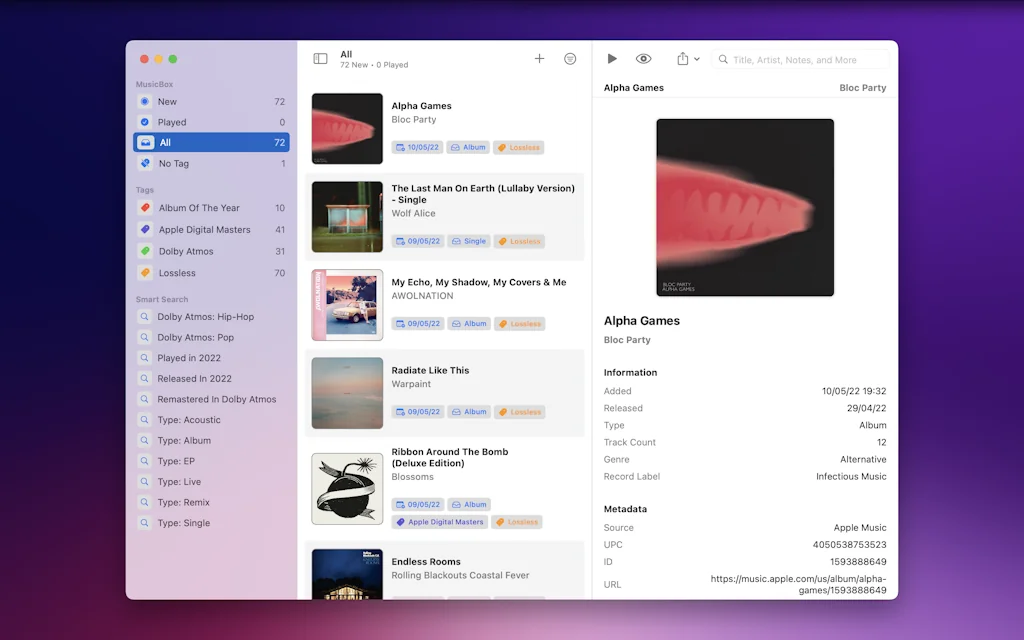
Task: Click the magnifier icon beside Played in 2022
Action: (x=147, y=357)
